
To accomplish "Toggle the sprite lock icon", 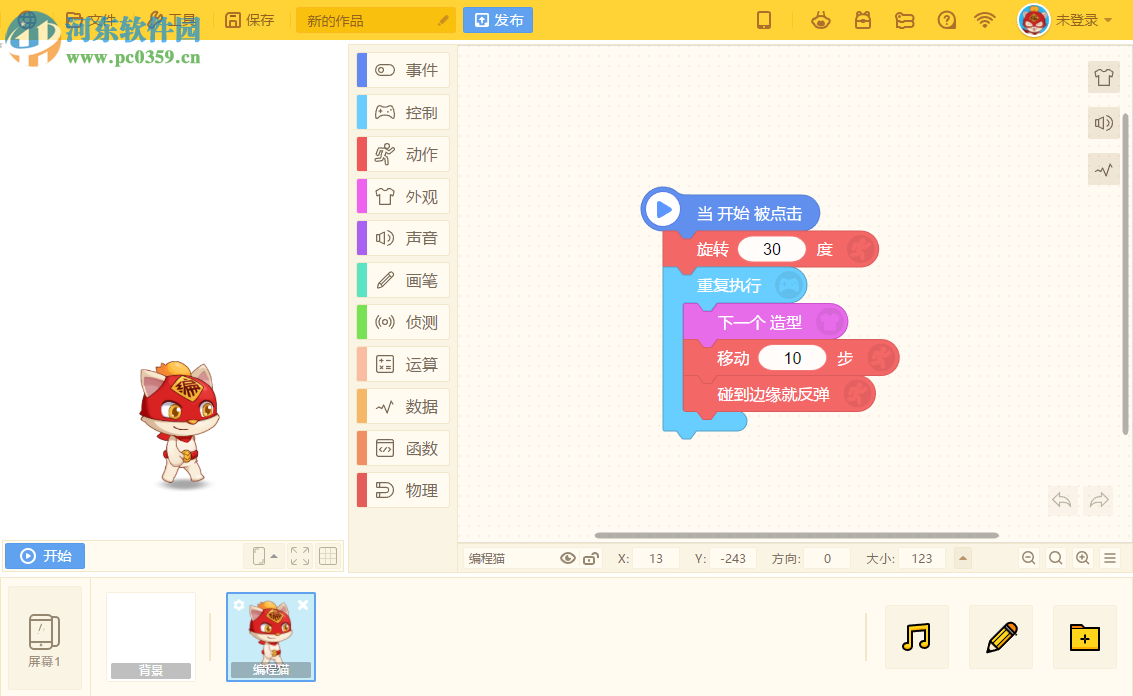I will [591, 558].
